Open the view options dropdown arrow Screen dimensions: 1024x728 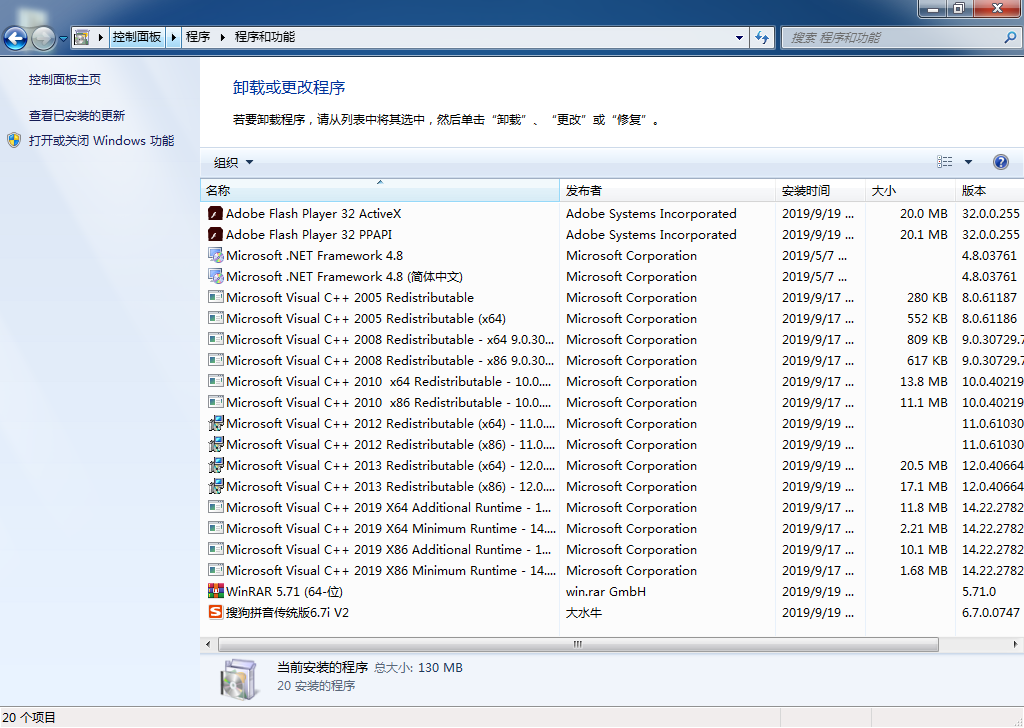[968, 162]
